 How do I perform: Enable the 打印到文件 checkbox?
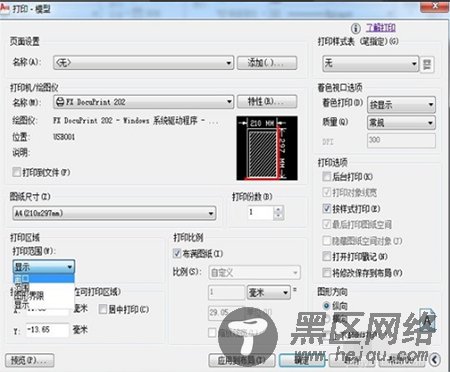click(16, 172)
